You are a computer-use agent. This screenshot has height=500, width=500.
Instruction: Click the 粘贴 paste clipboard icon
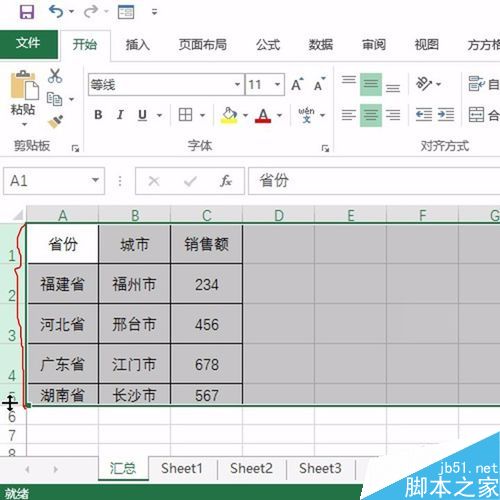(x=24, y=85)
